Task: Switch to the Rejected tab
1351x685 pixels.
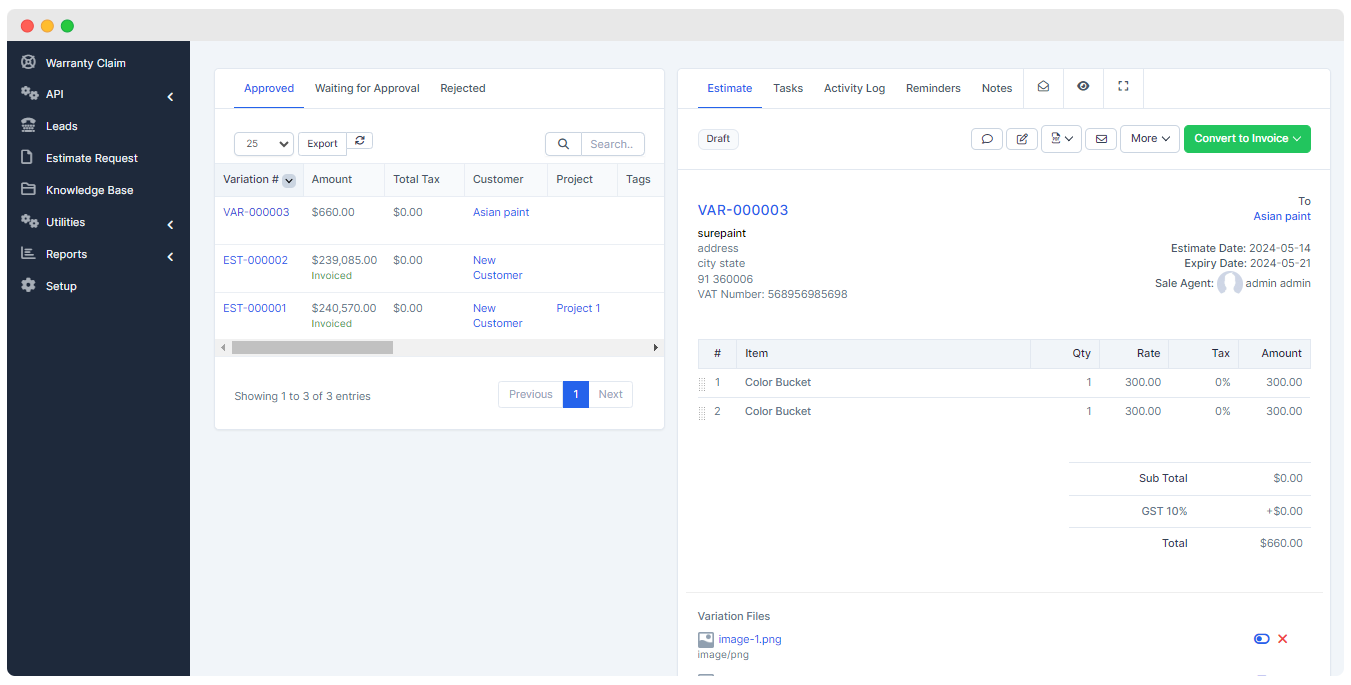Action: coord(463,88)
